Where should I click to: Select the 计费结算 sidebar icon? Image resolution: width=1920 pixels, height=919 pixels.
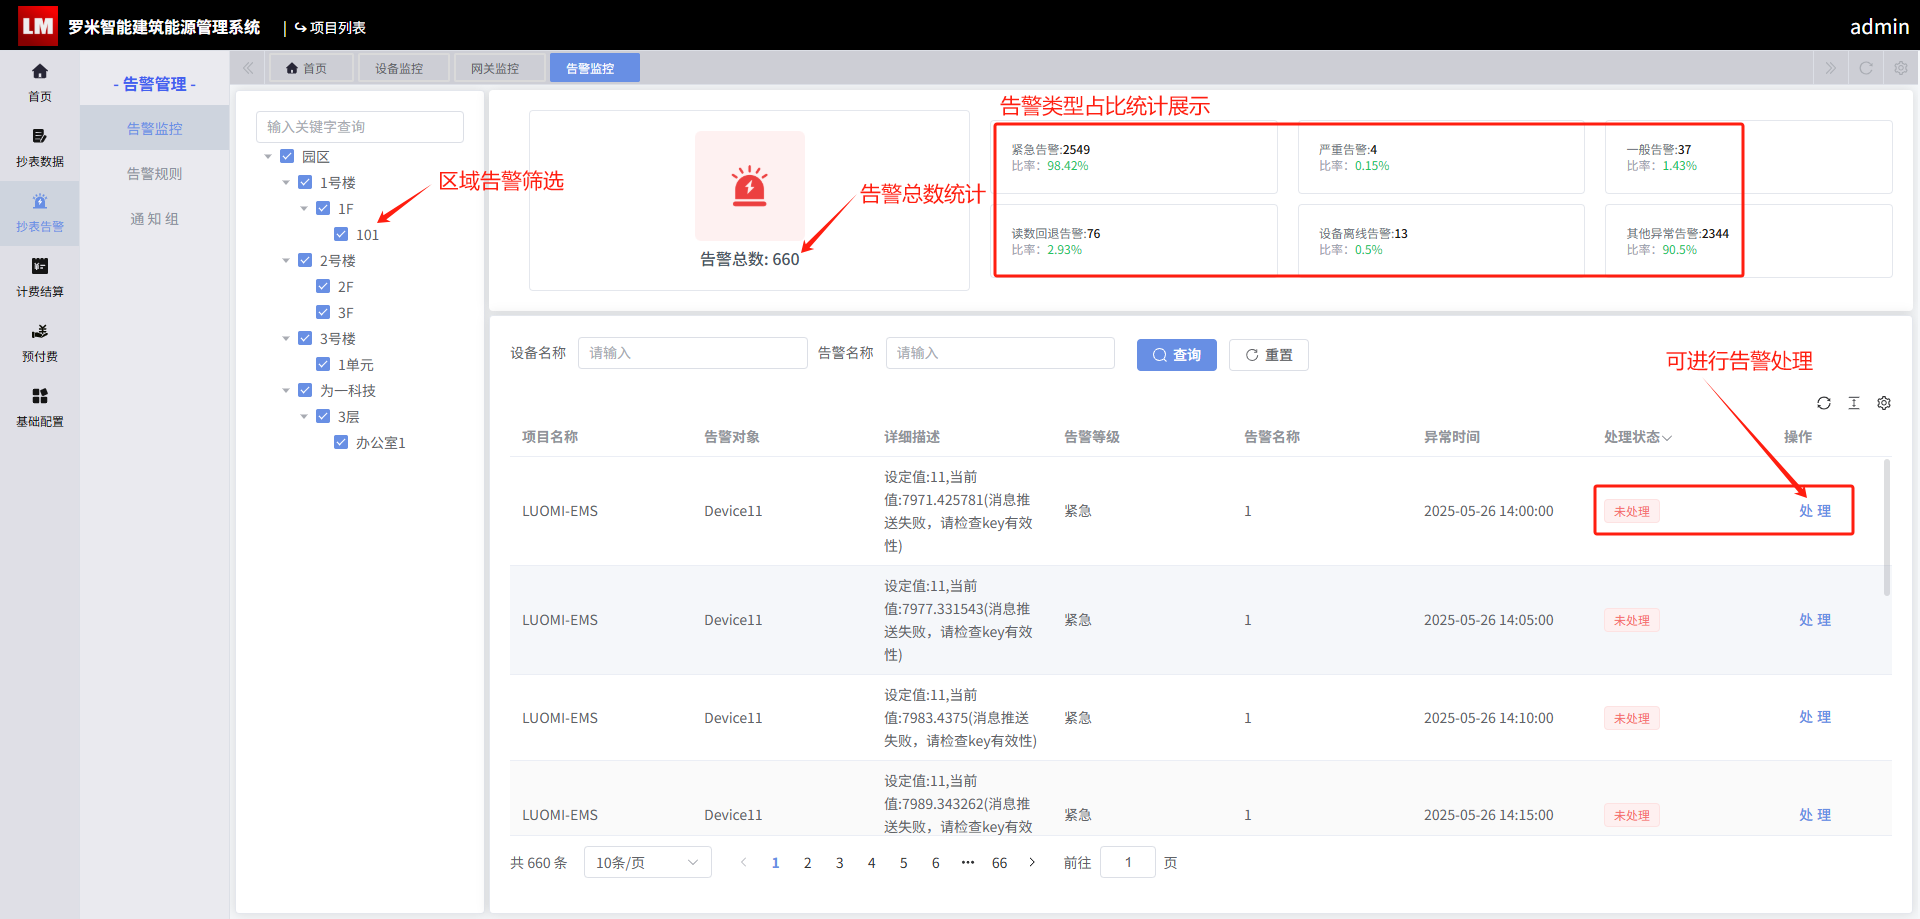tap(39, 277)
